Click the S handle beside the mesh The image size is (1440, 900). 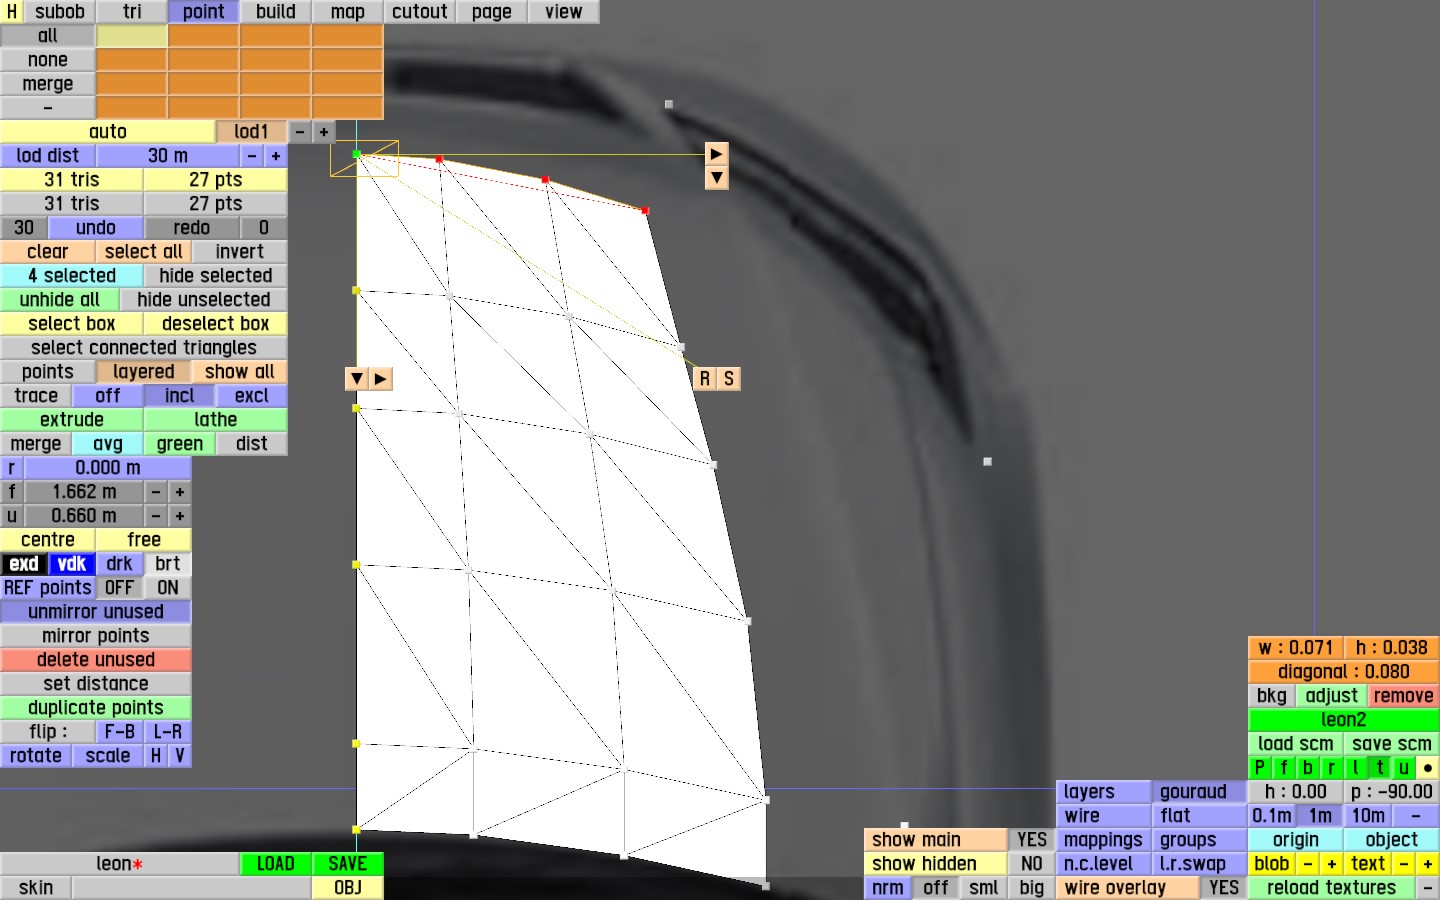pos(729,379)
